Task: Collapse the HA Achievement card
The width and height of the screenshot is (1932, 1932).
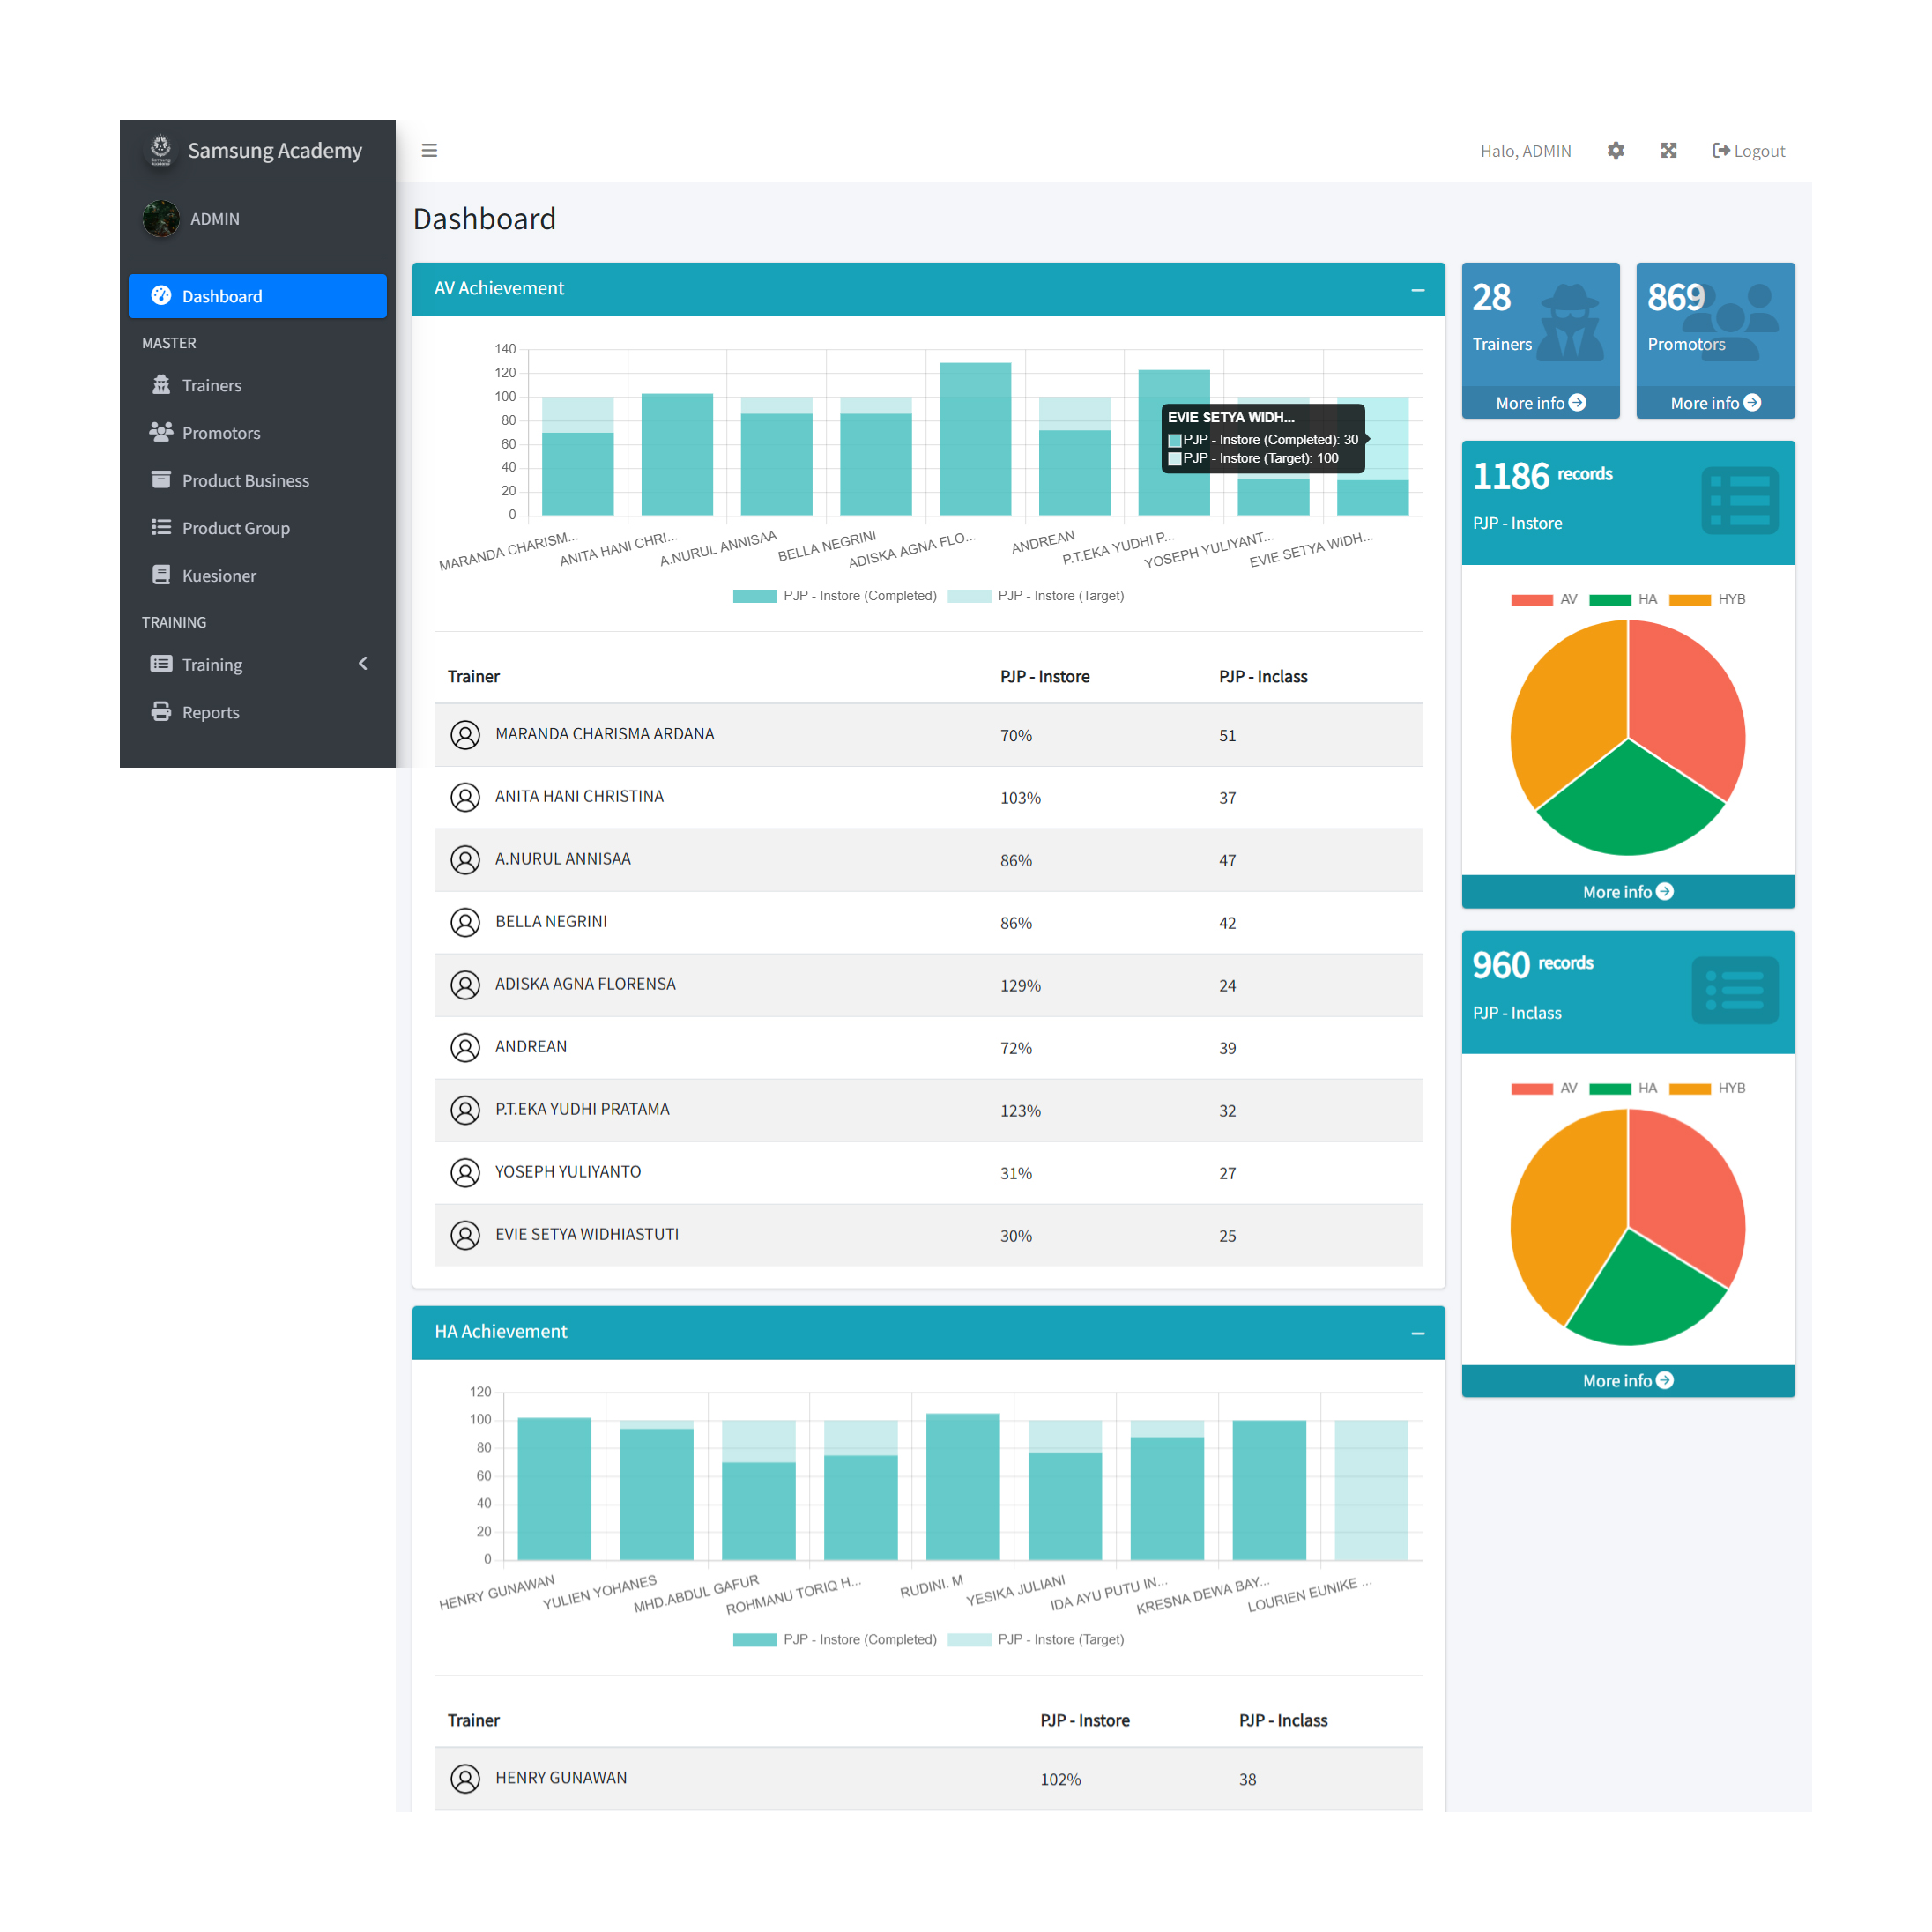Action: 1417,1333
